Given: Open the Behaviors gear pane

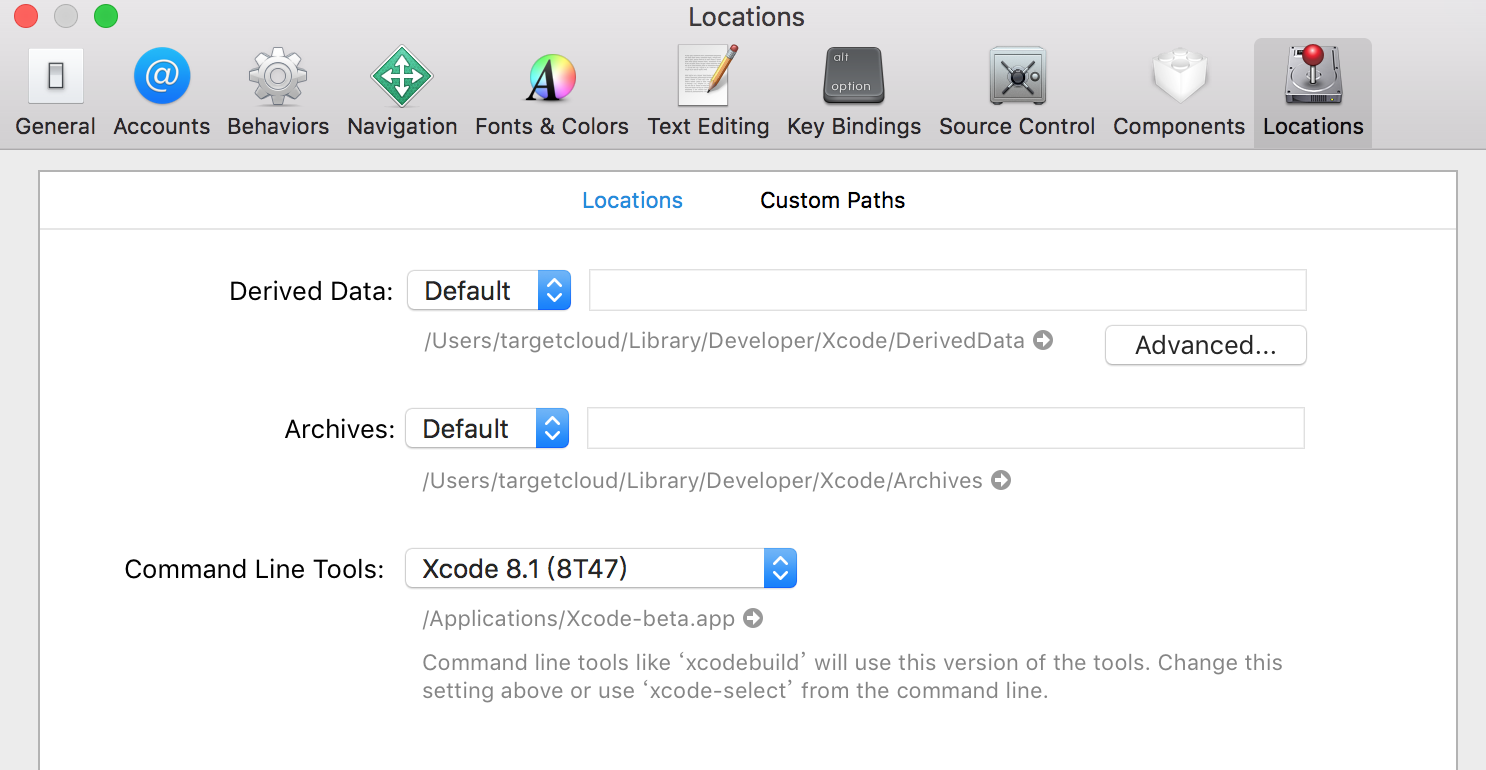Looking at the screenshot, I should pos(278,93).
